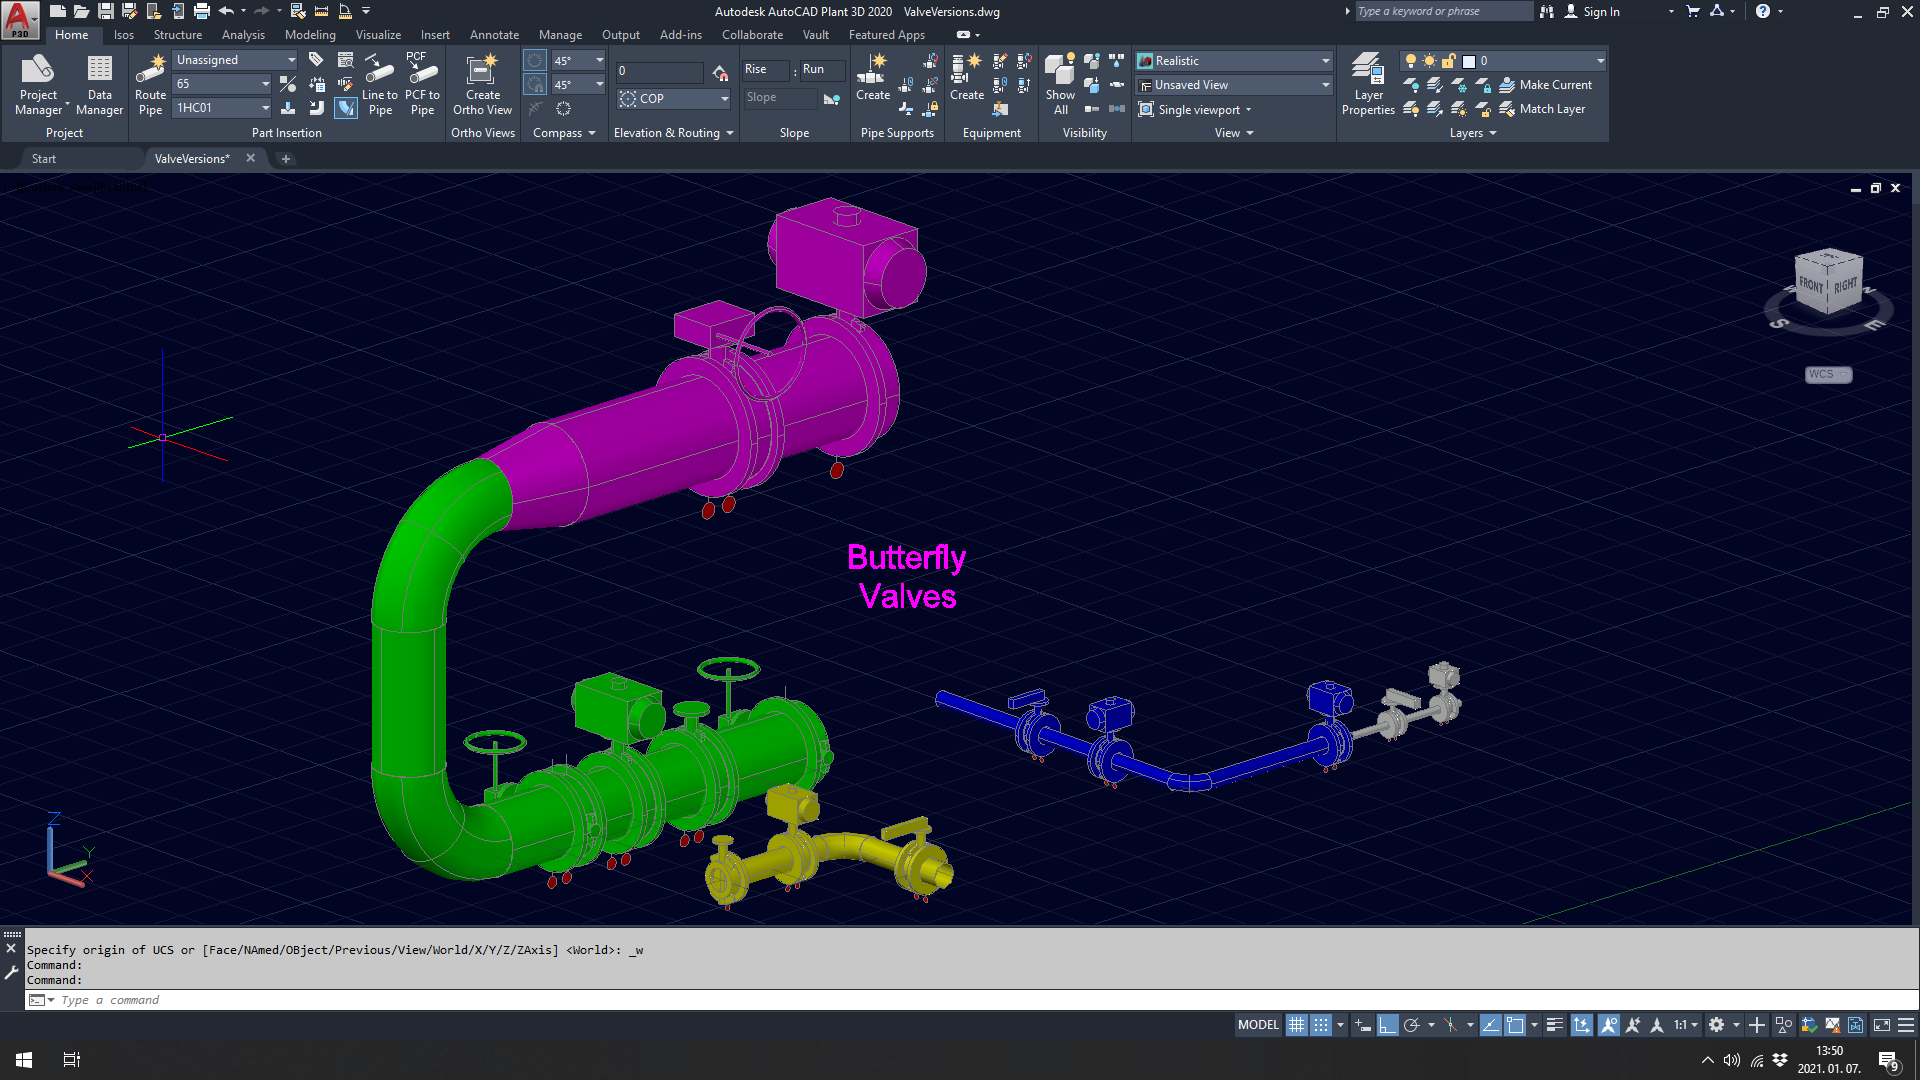
Task: Open the Start document tab
Action: coord(44,159)
